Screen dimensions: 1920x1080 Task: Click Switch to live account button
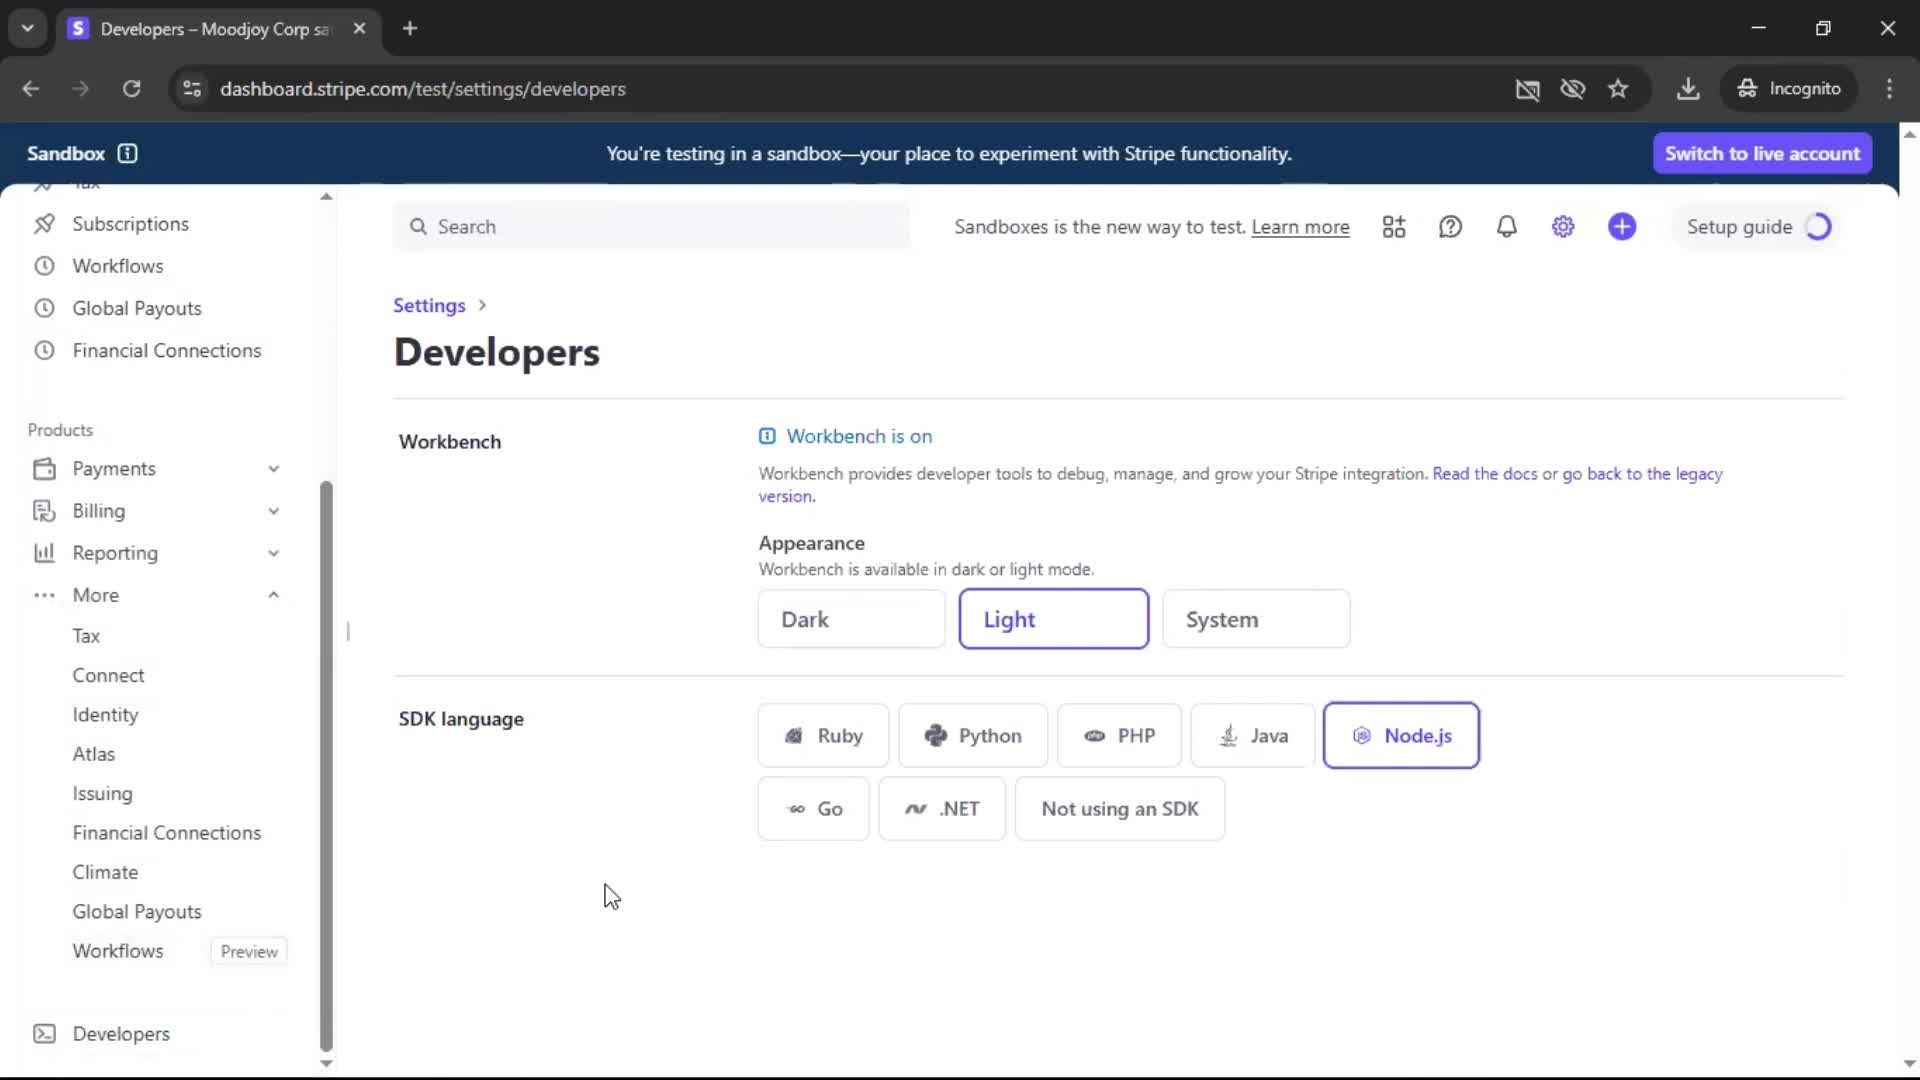1762,153
